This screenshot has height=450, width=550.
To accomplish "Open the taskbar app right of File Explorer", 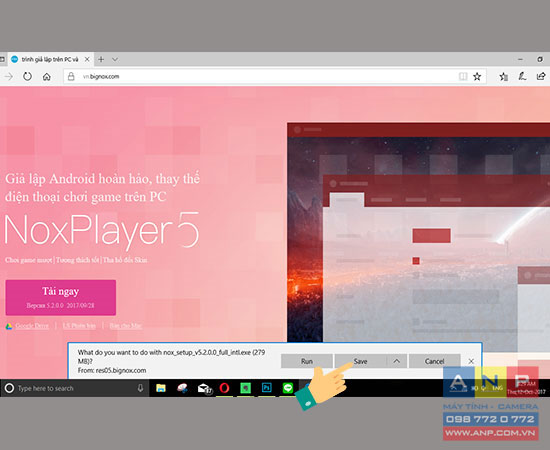I will pyautogui.click(x=182, y=388).
